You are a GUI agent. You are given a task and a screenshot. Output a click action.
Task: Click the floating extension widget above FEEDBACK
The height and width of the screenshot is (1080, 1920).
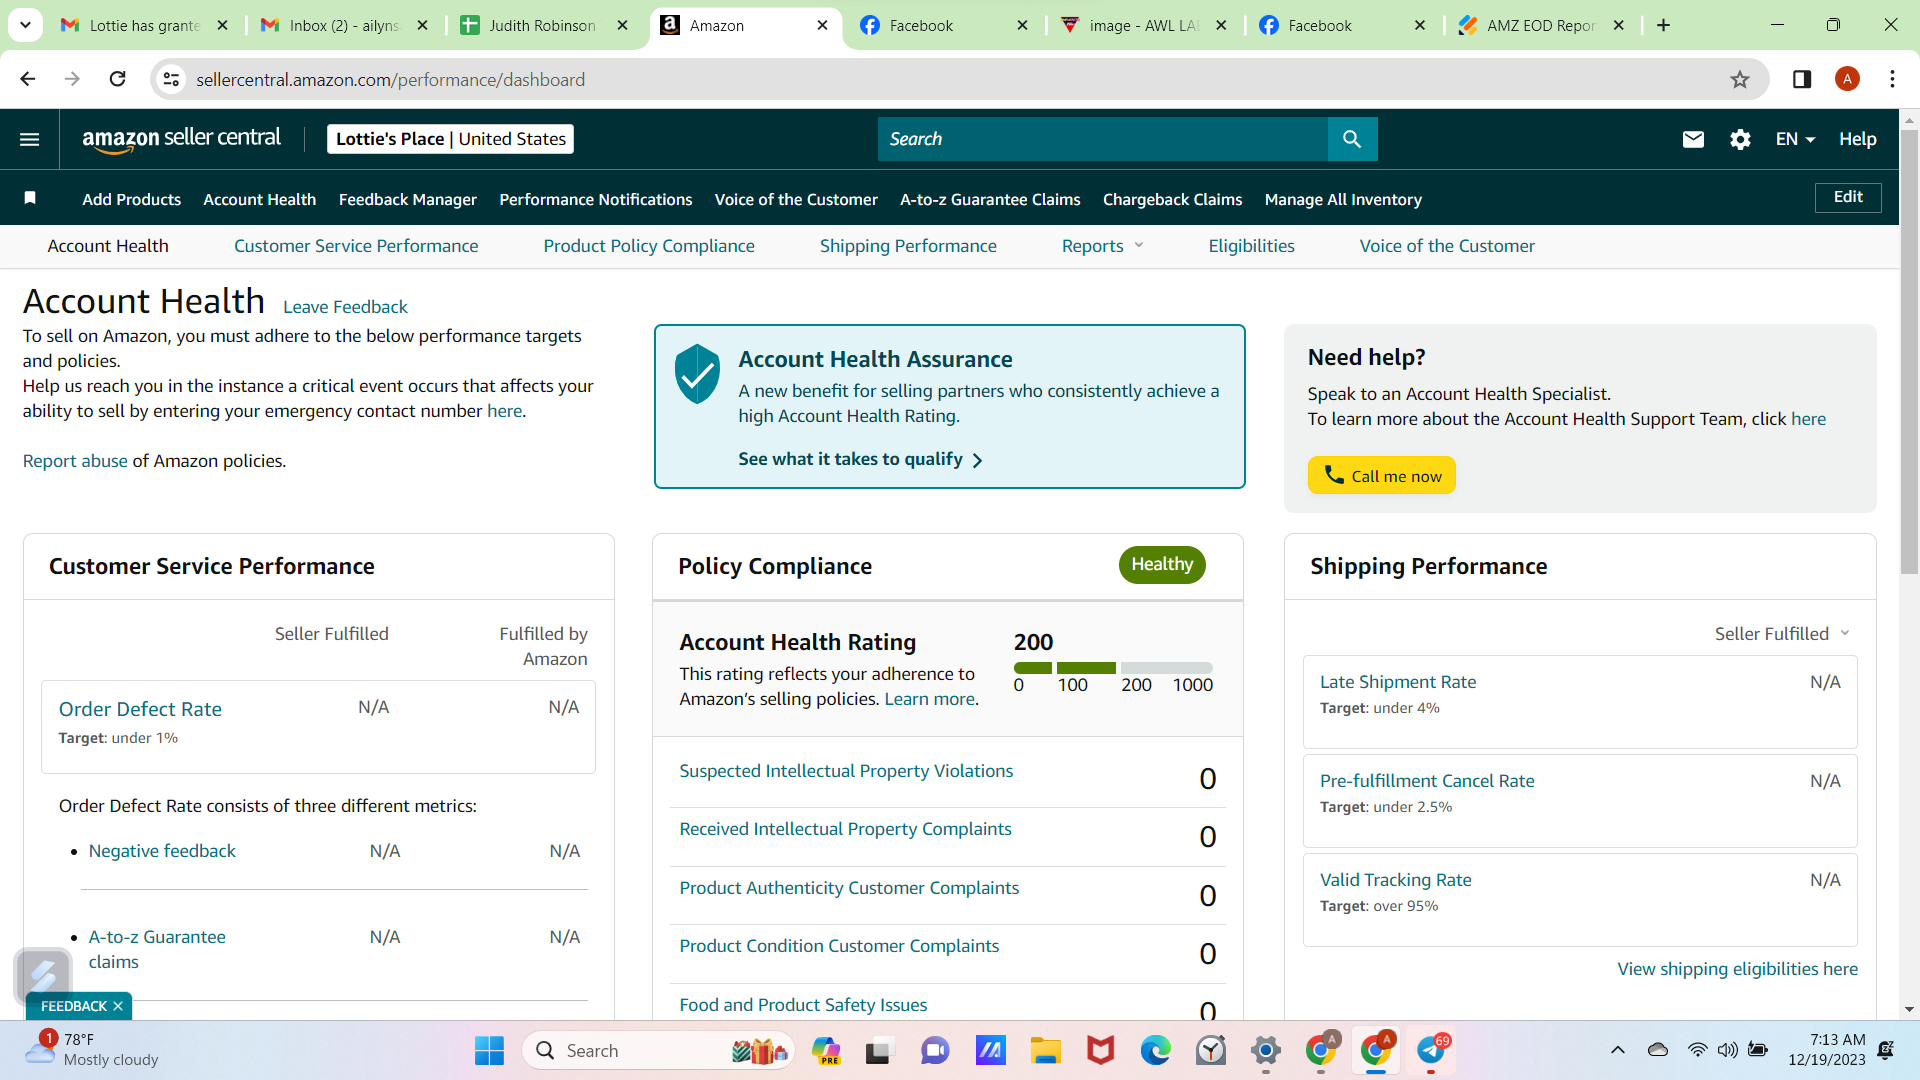(43, 975)
